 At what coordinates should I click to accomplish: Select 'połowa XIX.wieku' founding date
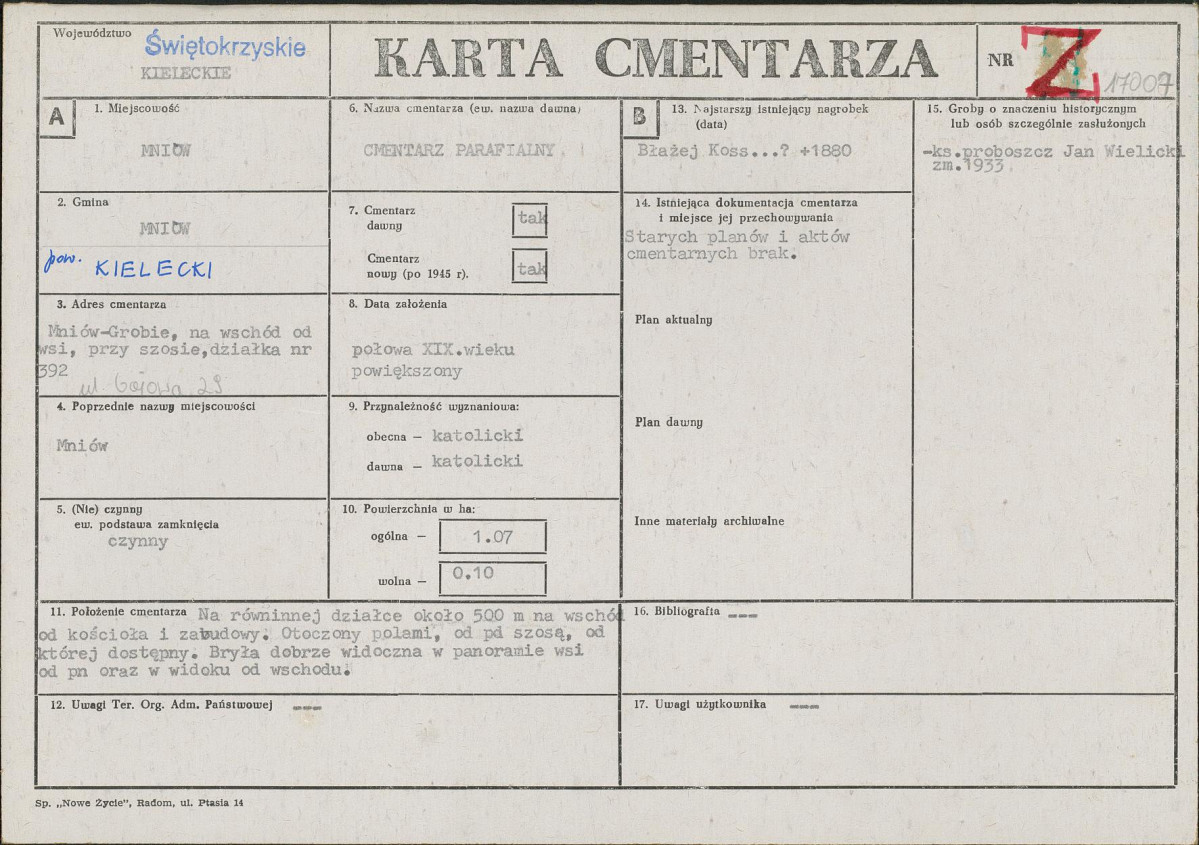(433, 349)
